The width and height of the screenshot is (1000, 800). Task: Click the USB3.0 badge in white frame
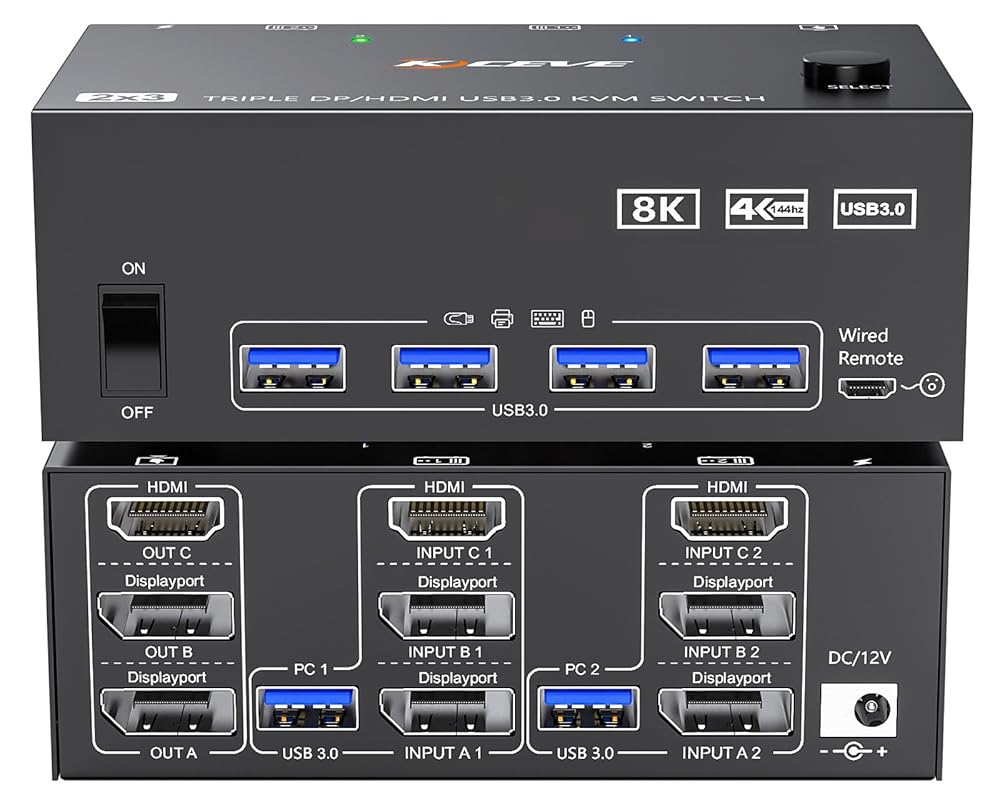coord(874,209)
